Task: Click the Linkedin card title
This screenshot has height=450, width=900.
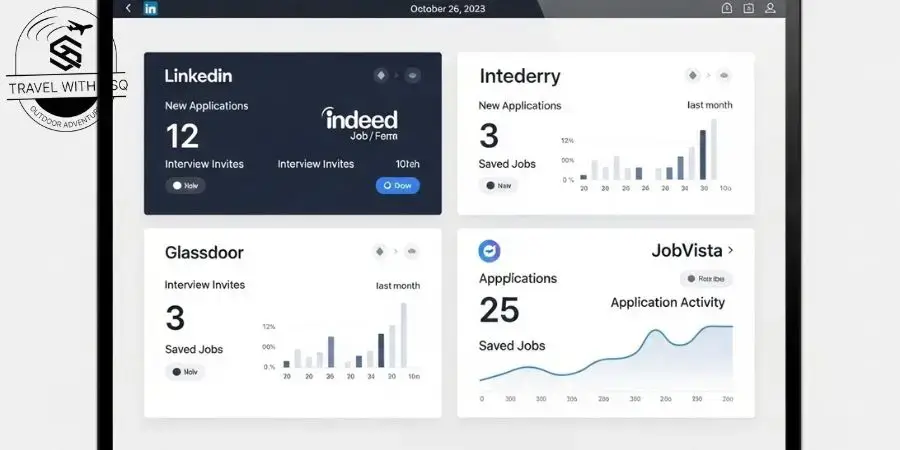Action: (199, 76)
